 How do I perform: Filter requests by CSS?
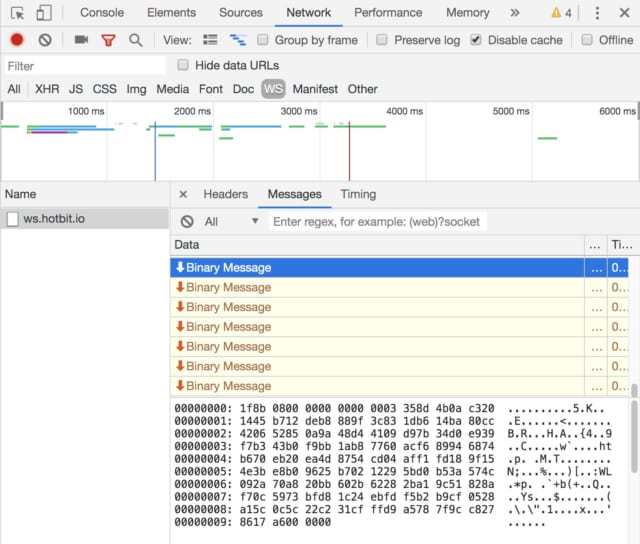[x=104, y=89]
